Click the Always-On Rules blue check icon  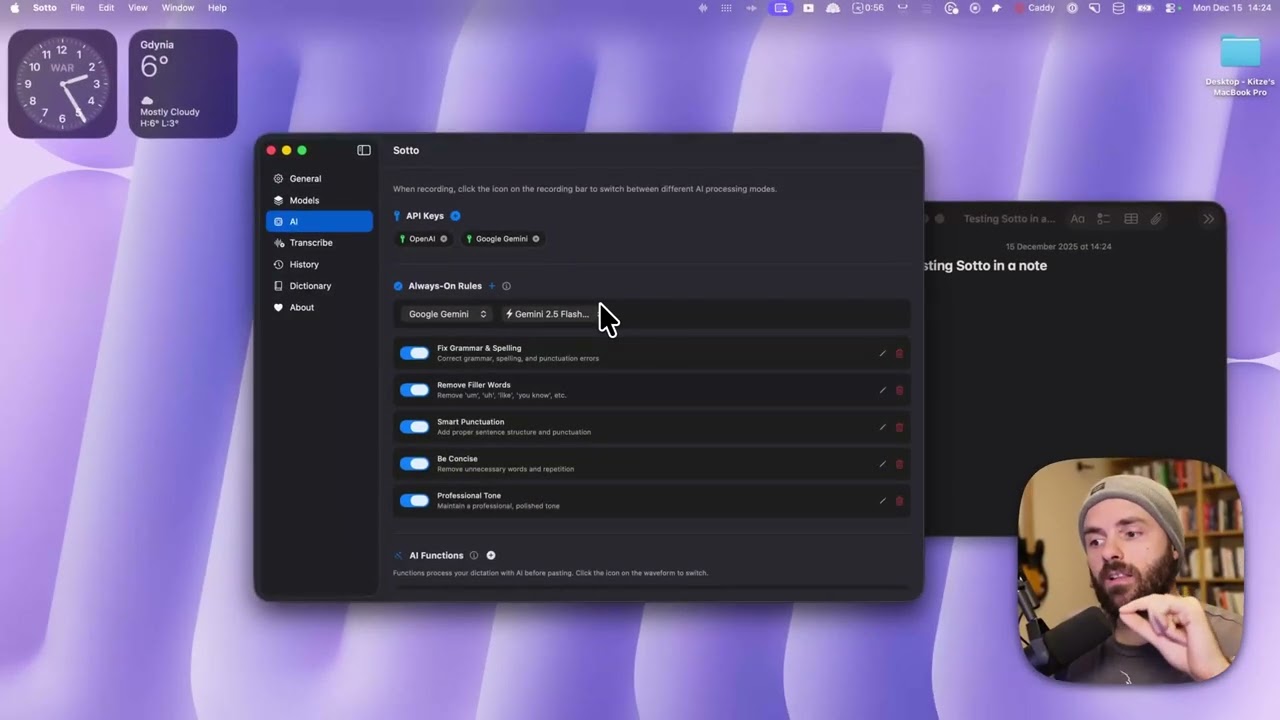tap(398, 286)
